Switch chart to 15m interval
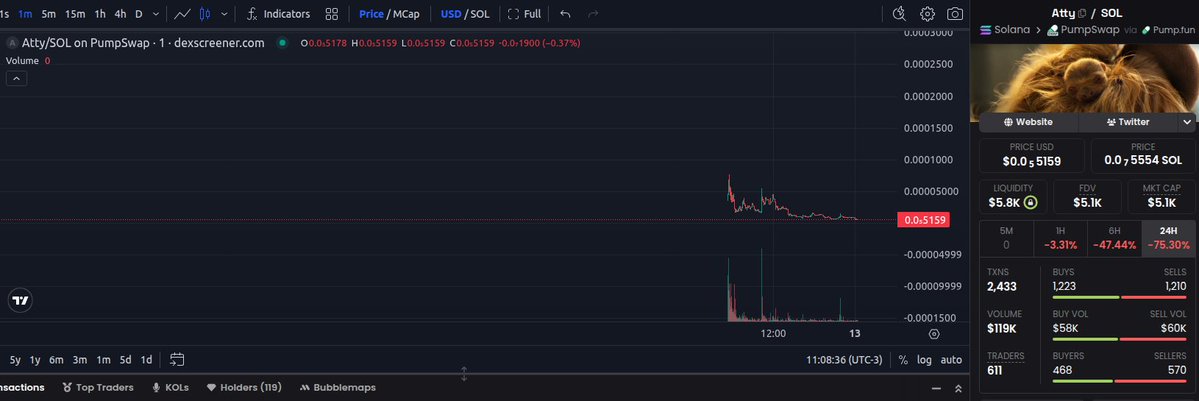 75,14
